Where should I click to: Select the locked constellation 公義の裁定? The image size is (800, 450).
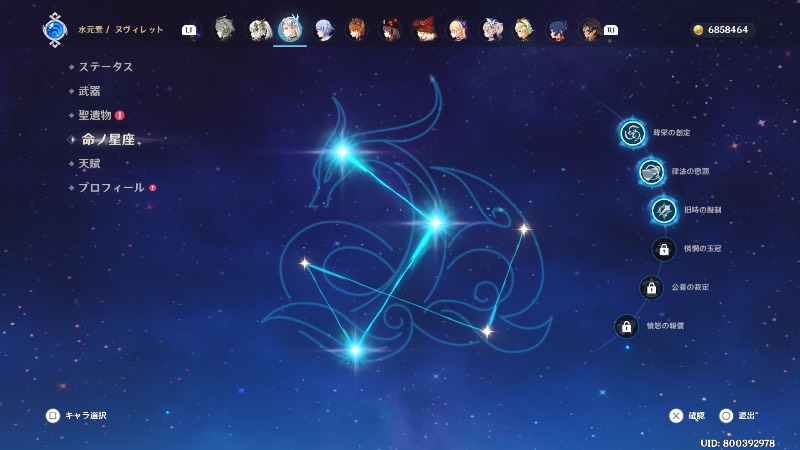point(652,288)
